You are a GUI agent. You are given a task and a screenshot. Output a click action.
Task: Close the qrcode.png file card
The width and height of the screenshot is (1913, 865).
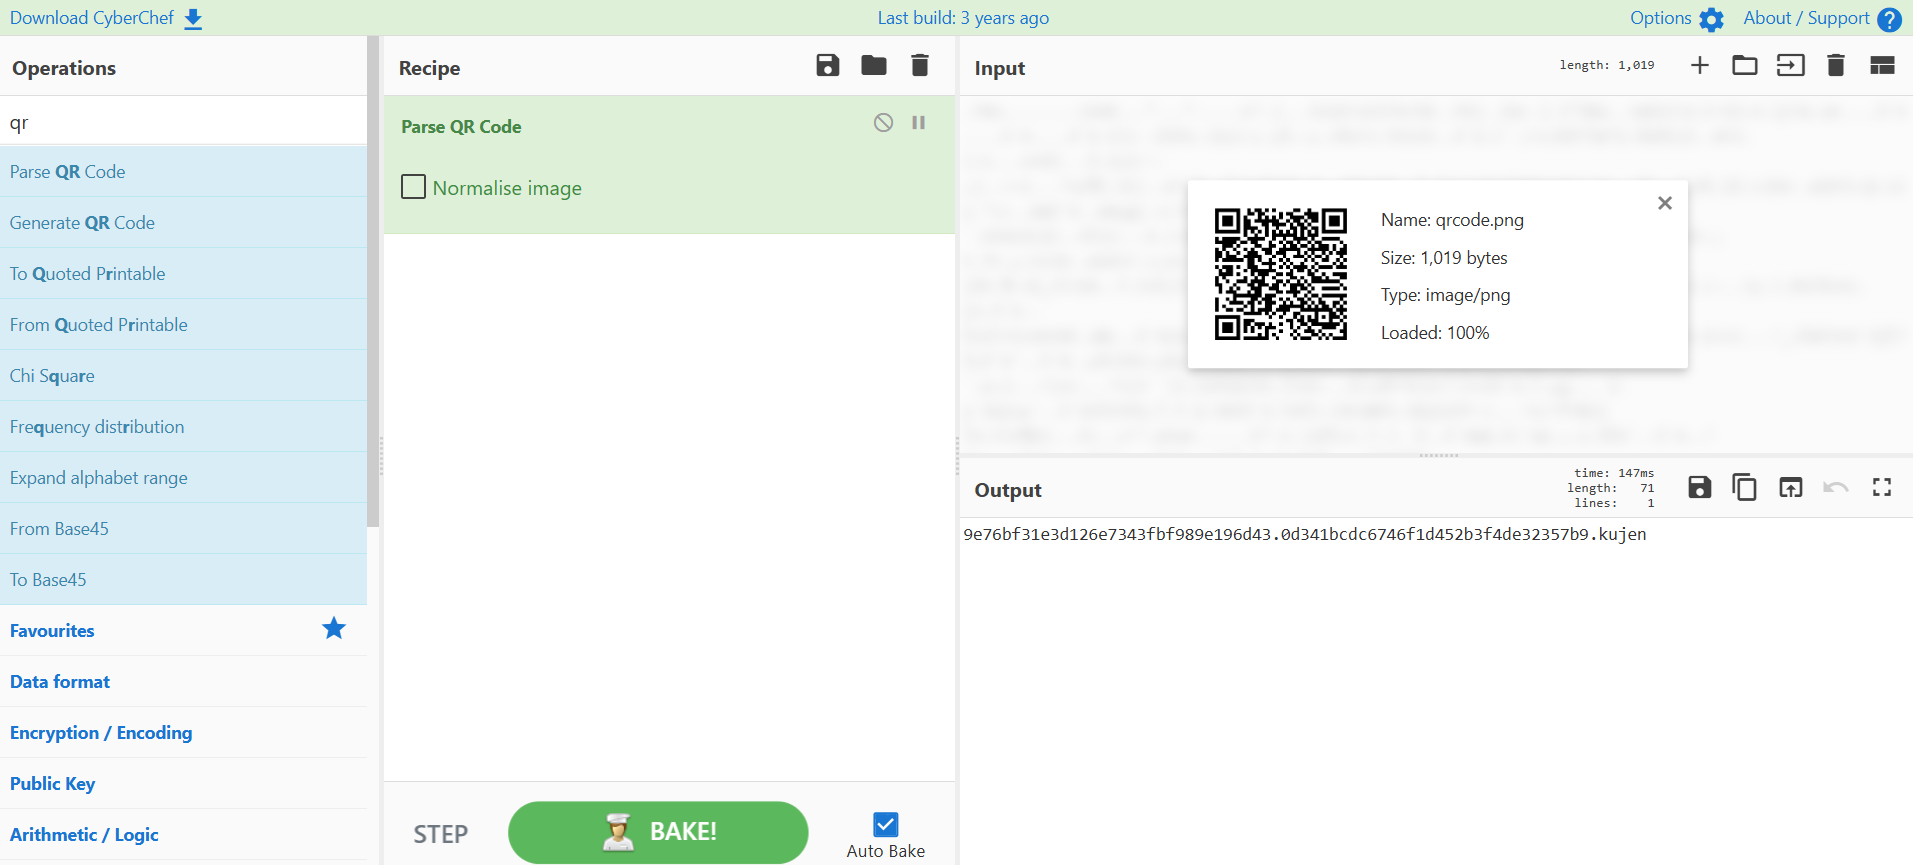(1665, 203)
